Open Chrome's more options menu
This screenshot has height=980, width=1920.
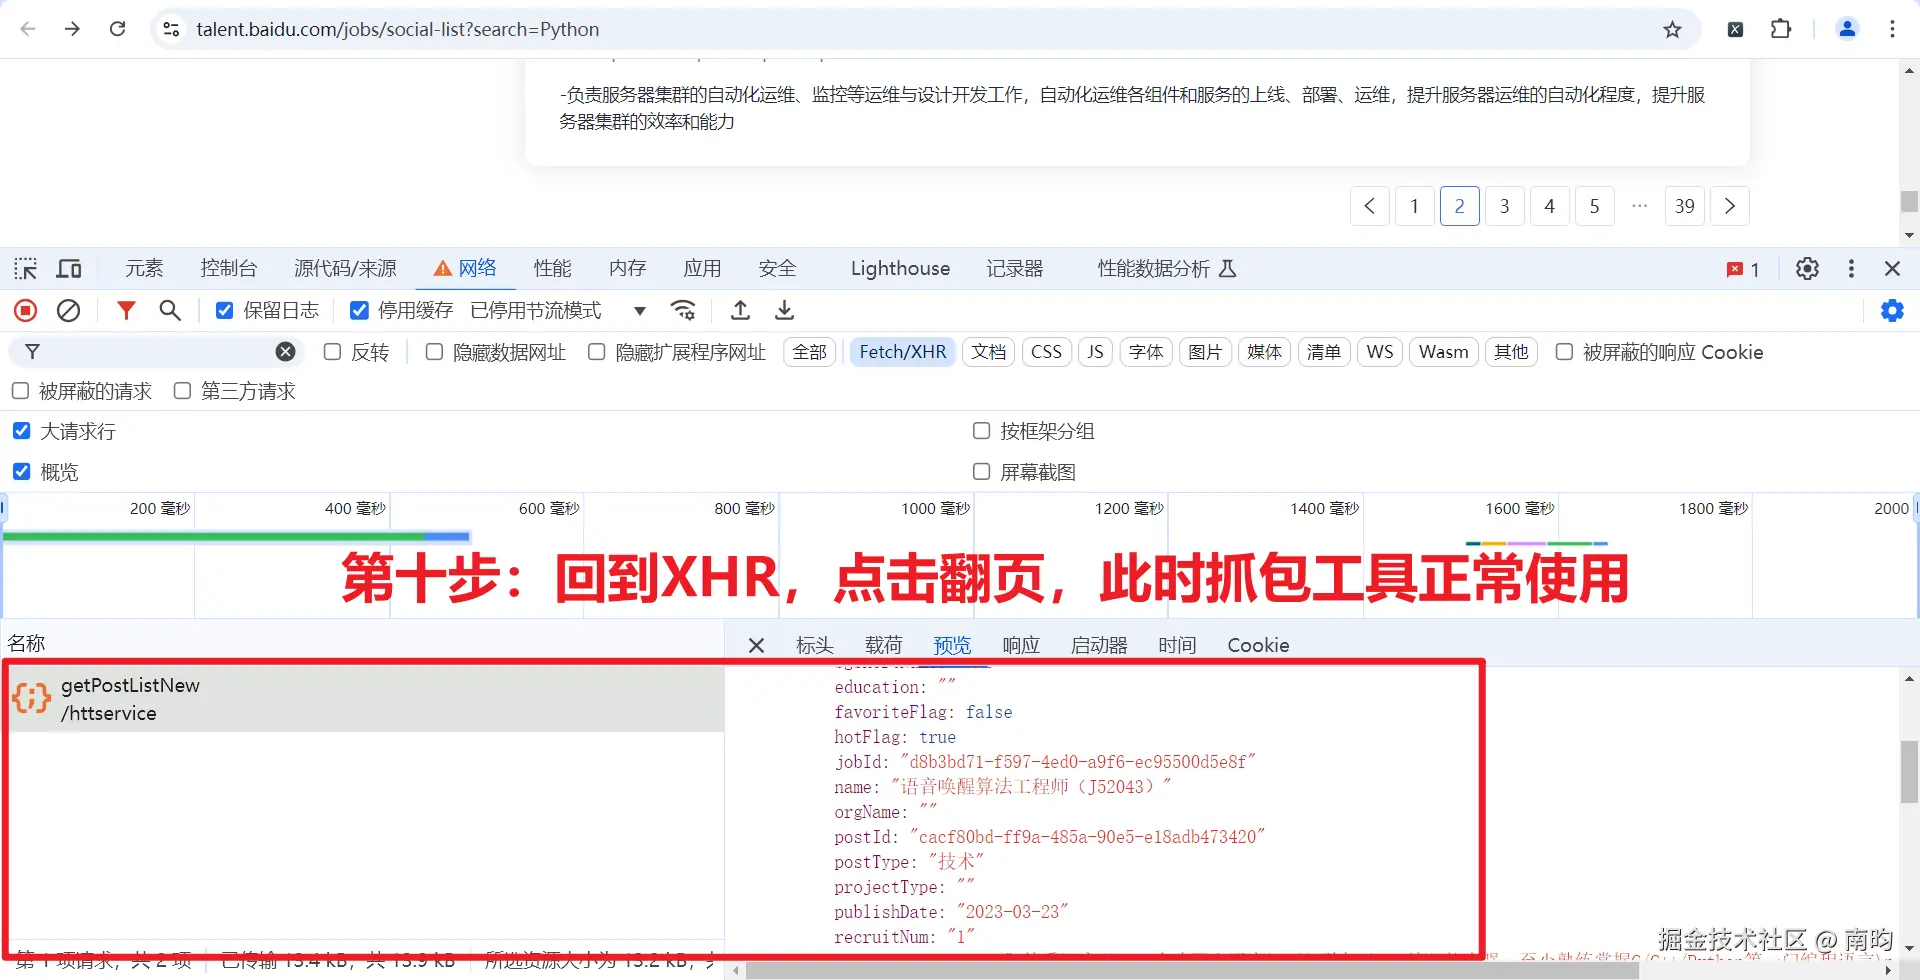coord(1893,29)
